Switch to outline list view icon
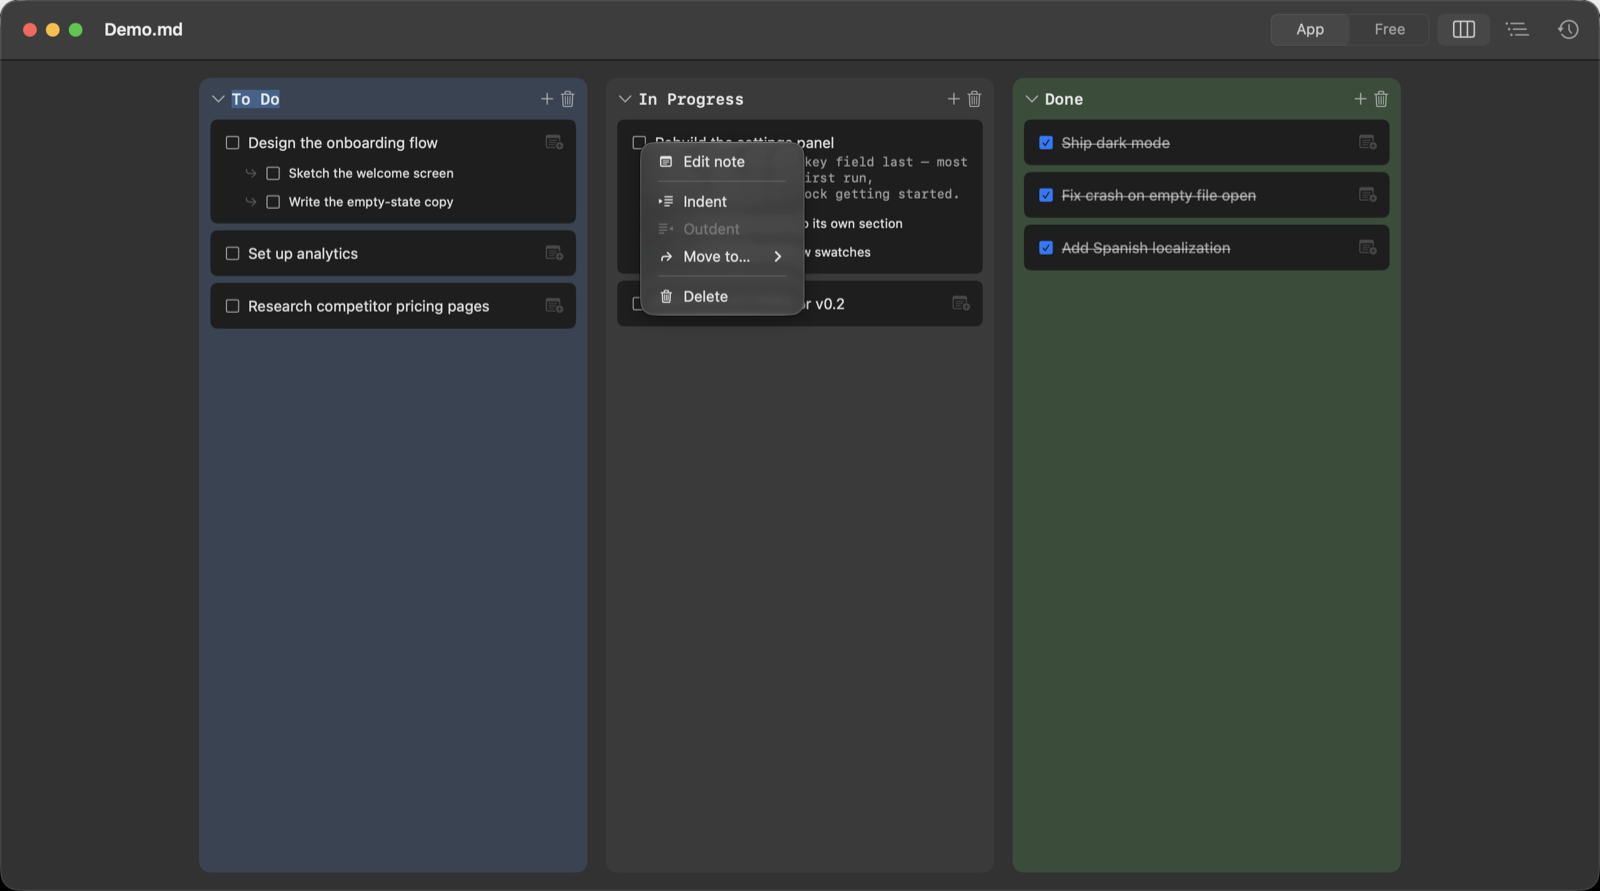Screen dimensions: 1600x891 (x=1517, y=29)
